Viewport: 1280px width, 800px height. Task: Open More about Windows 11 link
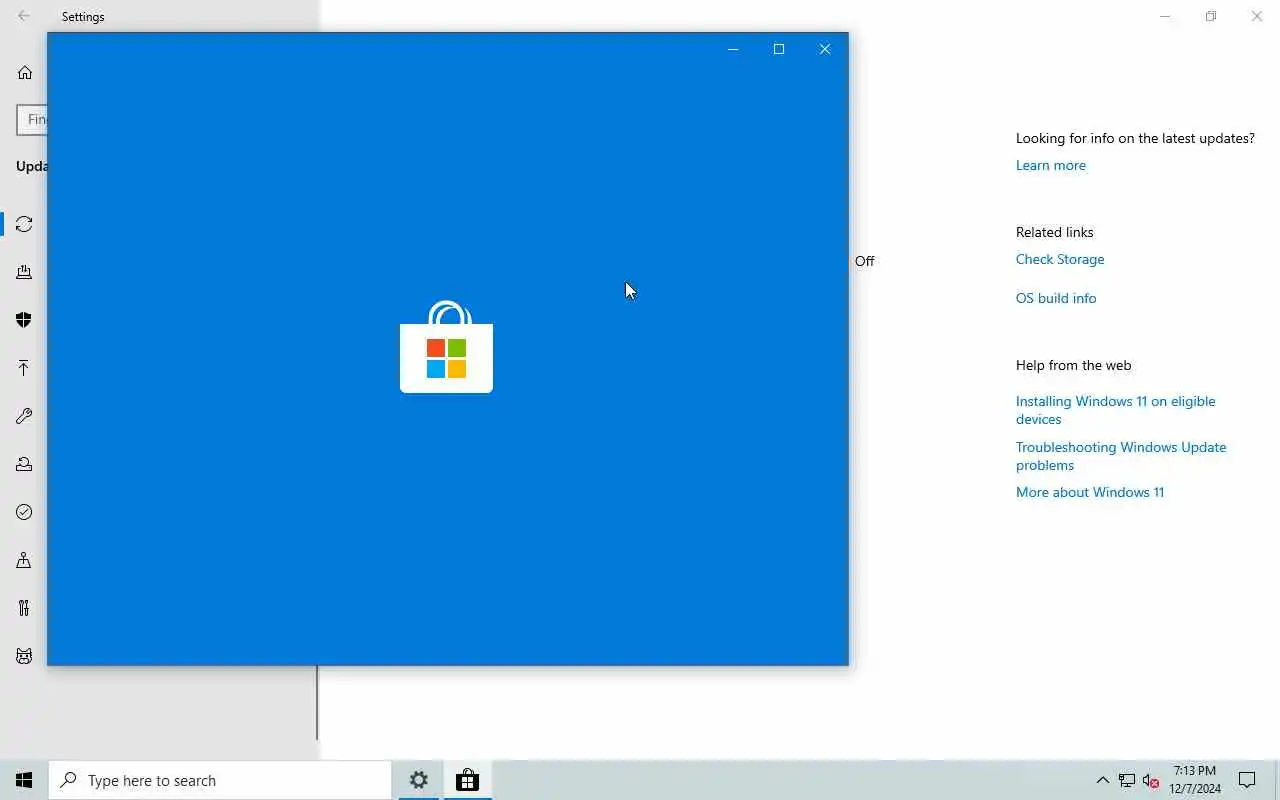coord(1090,492)
